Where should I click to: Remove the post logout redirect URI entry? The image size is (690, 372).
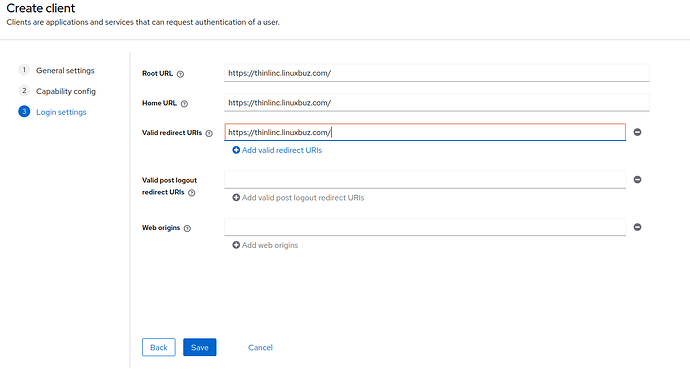(637, 180)
